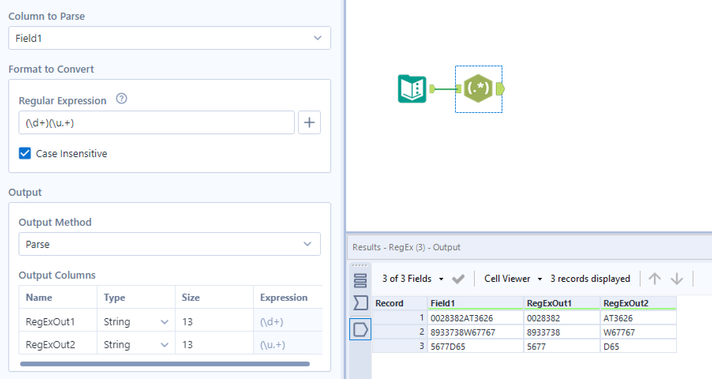Click the RegEx tool input anchor
This screenshot has width=712, height=379.
(459, 89)
